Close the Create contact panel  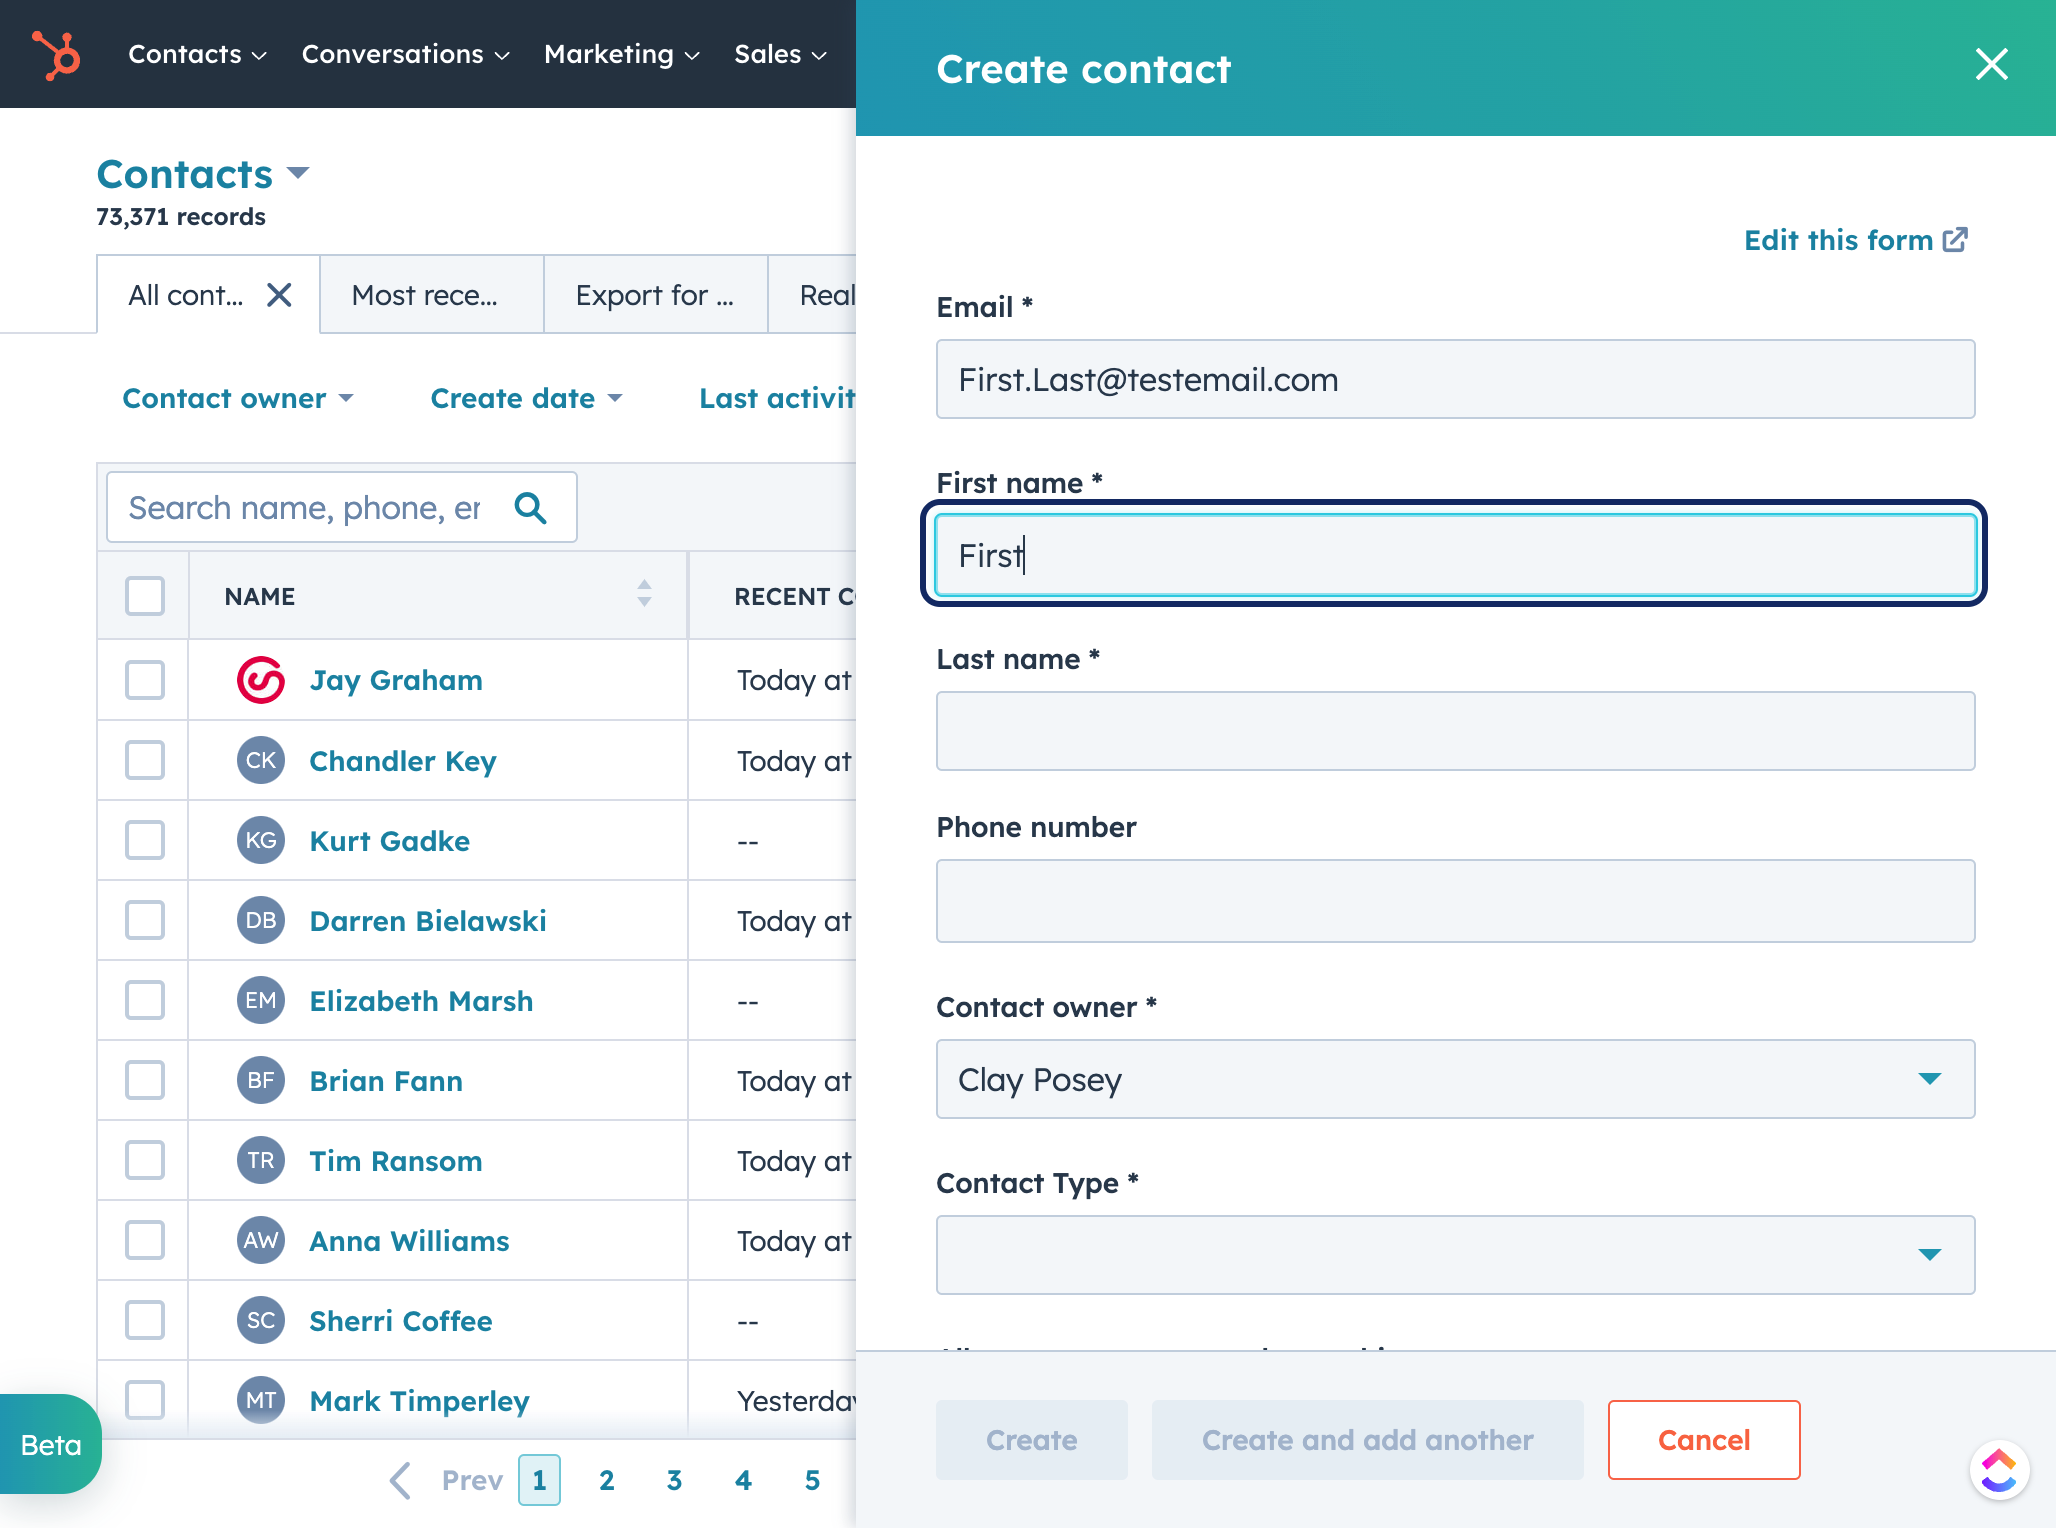(x=1991, y=65)
